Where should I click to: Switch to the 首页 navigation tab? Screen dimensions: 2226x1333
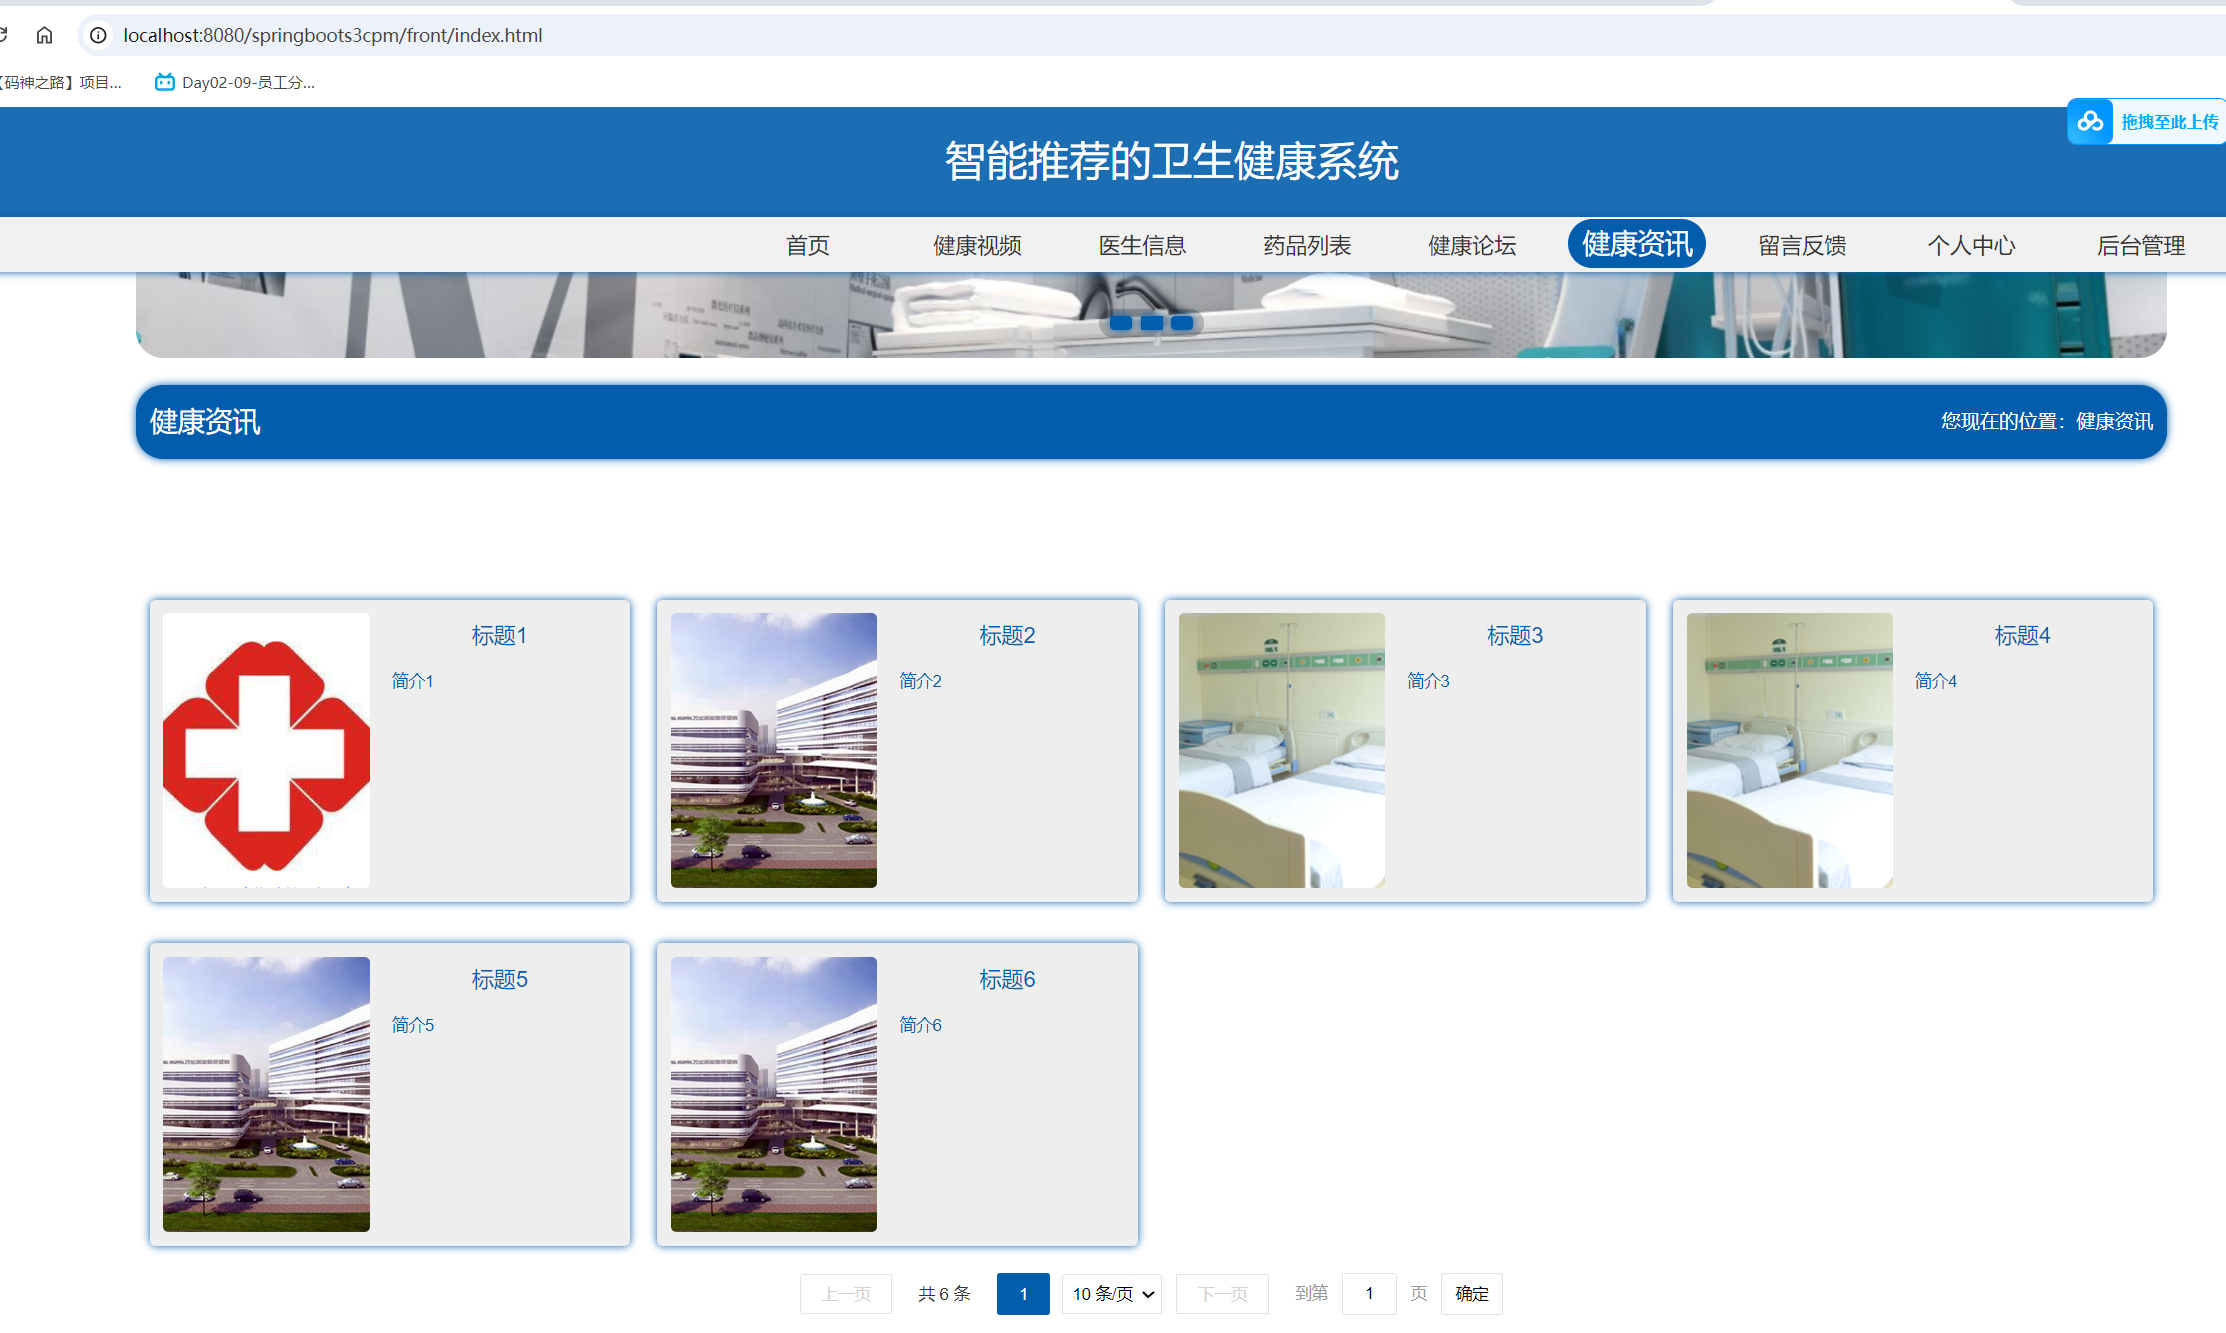tap(807, 245)
